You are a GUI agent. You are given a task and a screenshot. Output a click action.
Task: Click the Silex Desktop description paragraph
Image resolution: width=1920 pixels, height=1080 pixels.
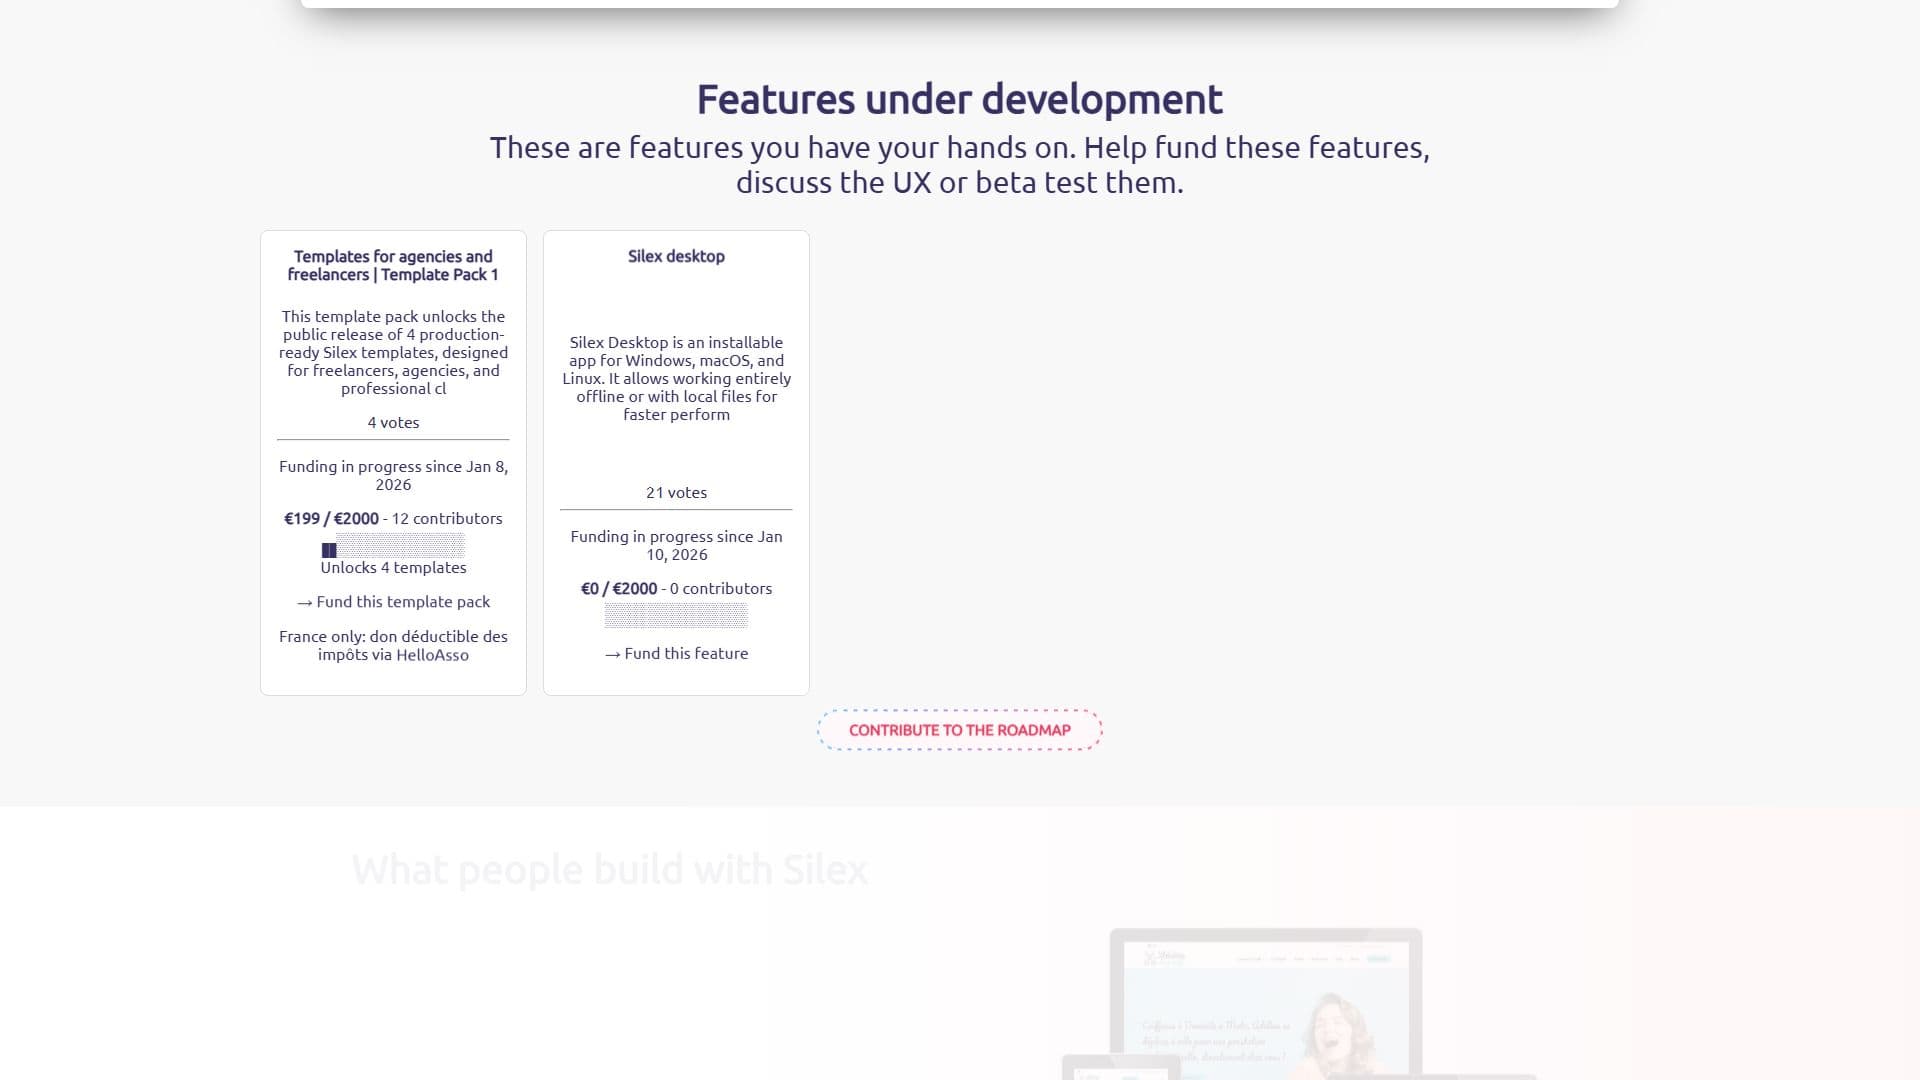676,379
